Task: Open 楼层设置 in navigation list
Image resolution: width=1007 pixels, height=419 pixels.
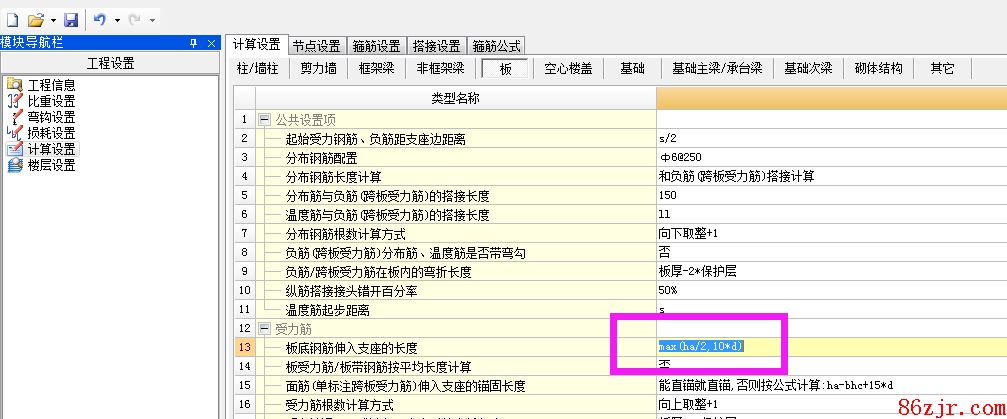Action: click(x=50, y=165)
